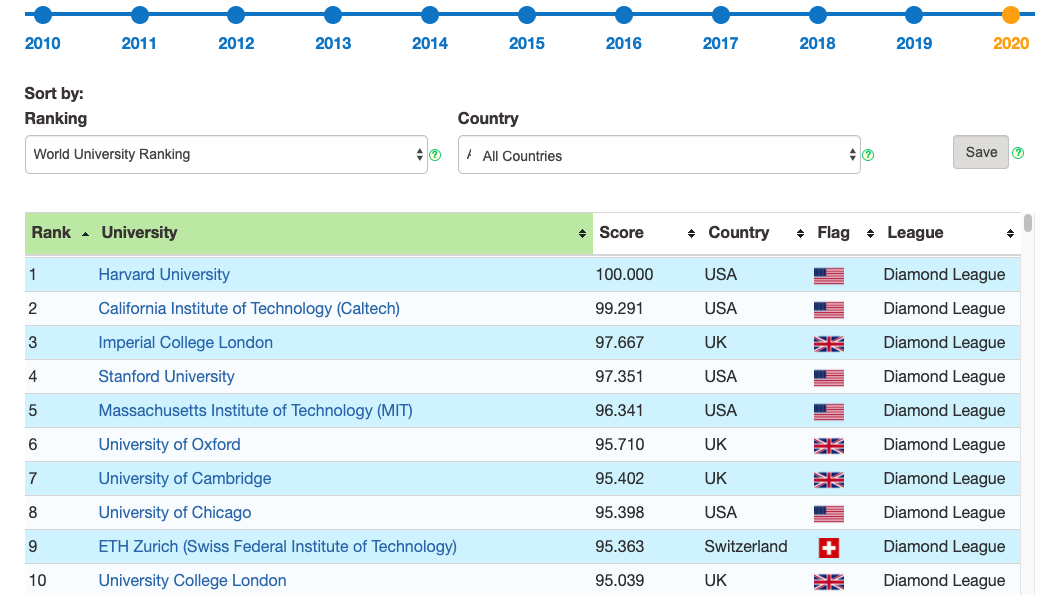Click the USA flag in MIT row
Viewport: 1064px width, 595px height.
[829, 412]
